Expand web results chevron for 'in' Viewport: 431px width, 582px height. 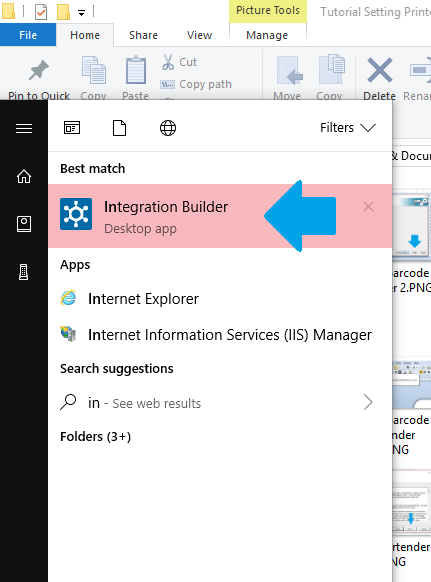pos(368,402)
